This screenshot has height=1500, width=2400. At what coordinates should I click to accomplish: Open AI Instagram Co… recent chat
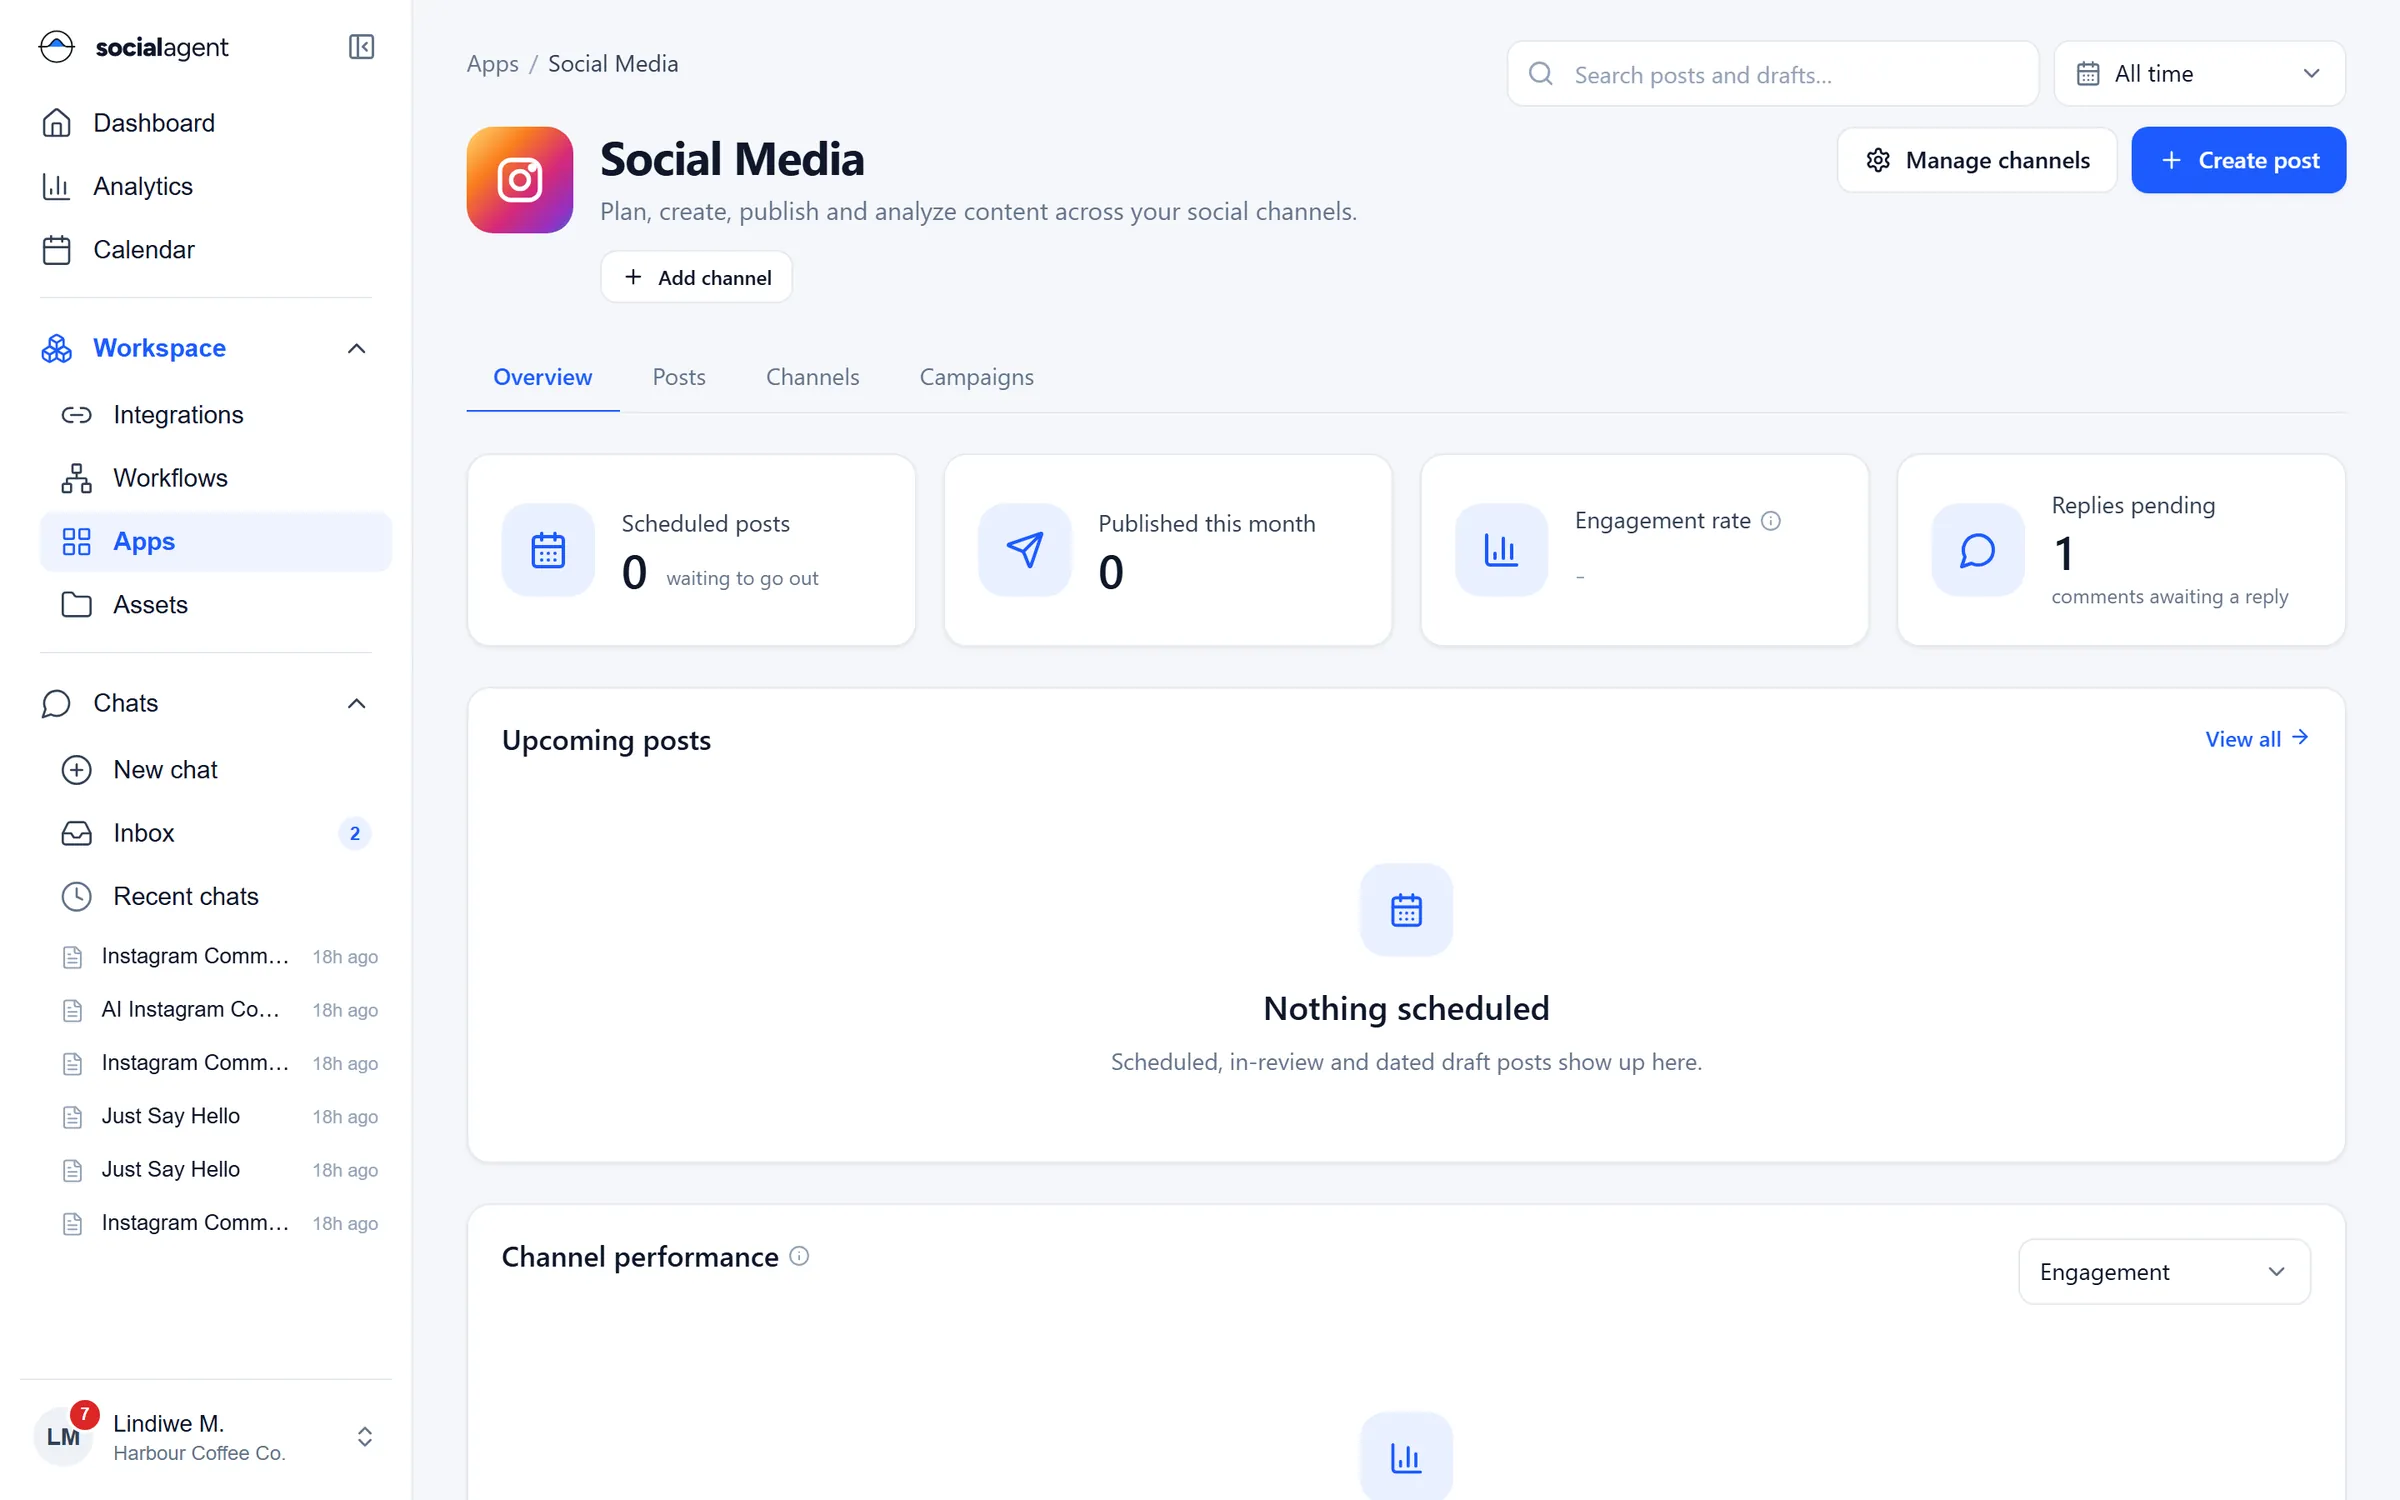coord(220,1010)
